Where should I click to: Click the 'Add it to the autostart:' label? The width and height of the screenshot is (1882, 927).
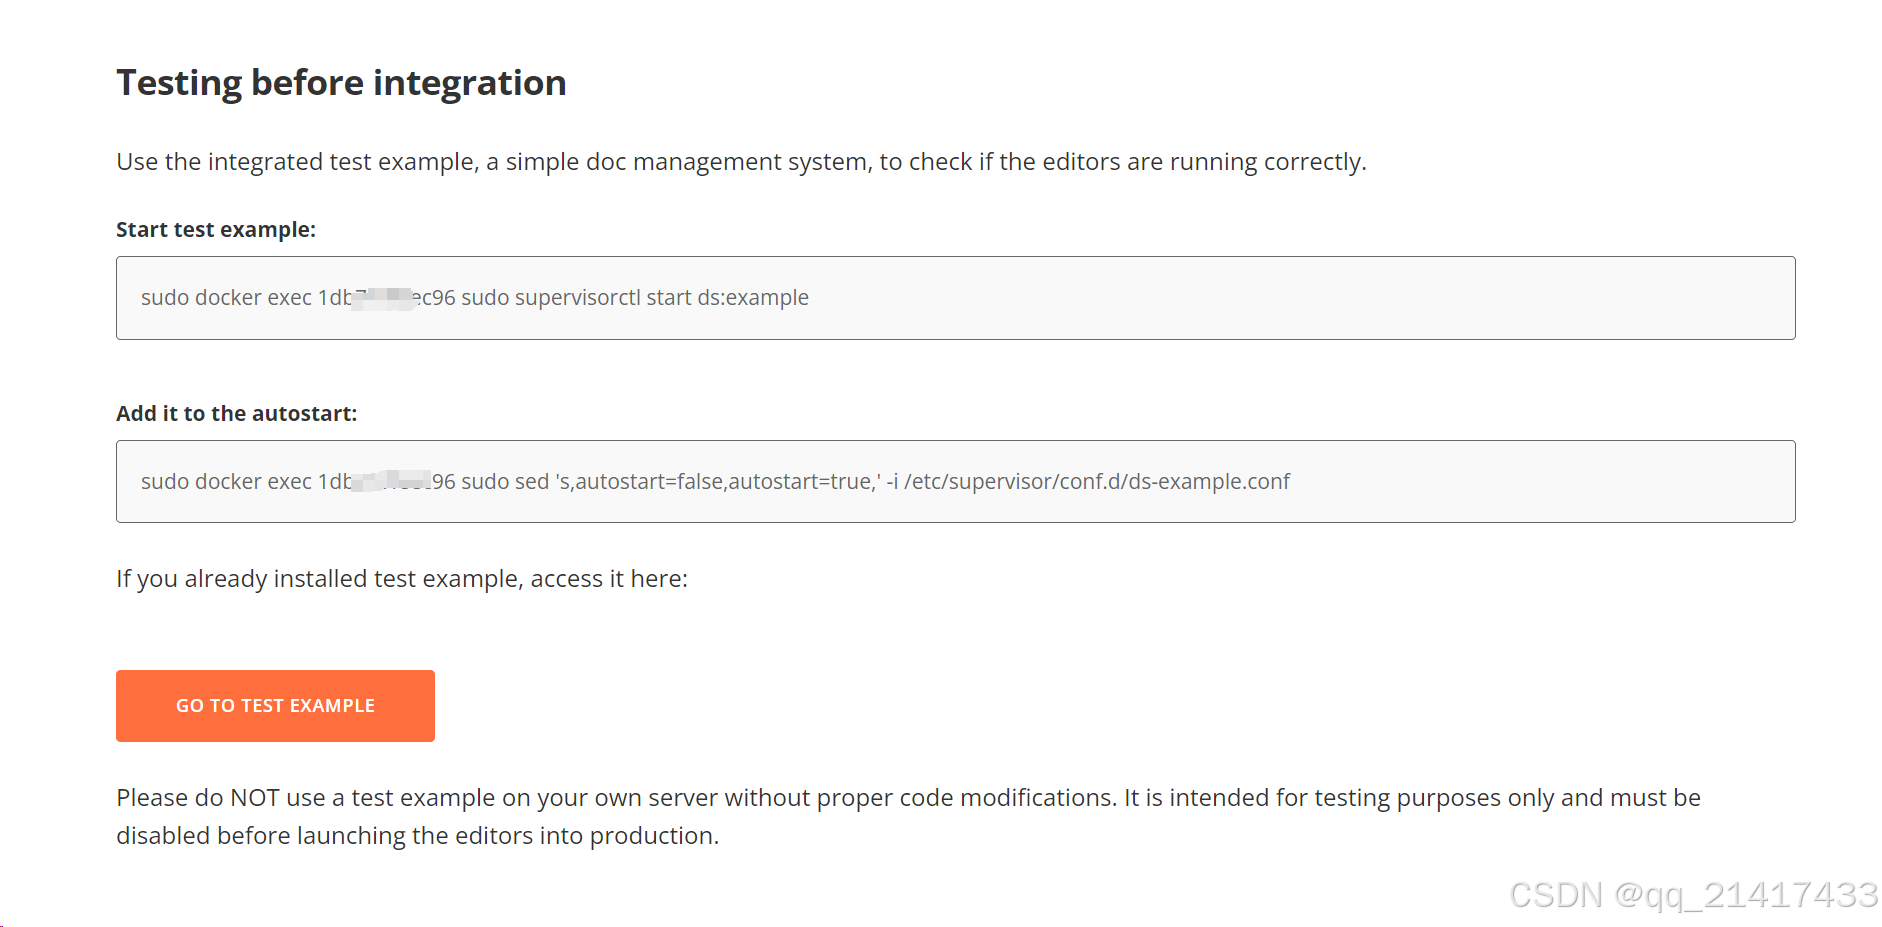236,414
